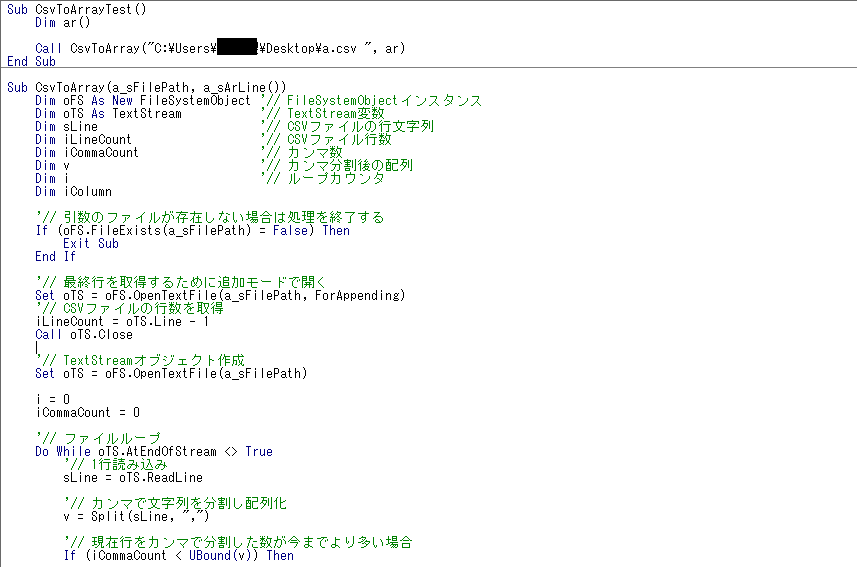
Task: Click the Dim iLineCount declaration
Action: coord(83,139)
